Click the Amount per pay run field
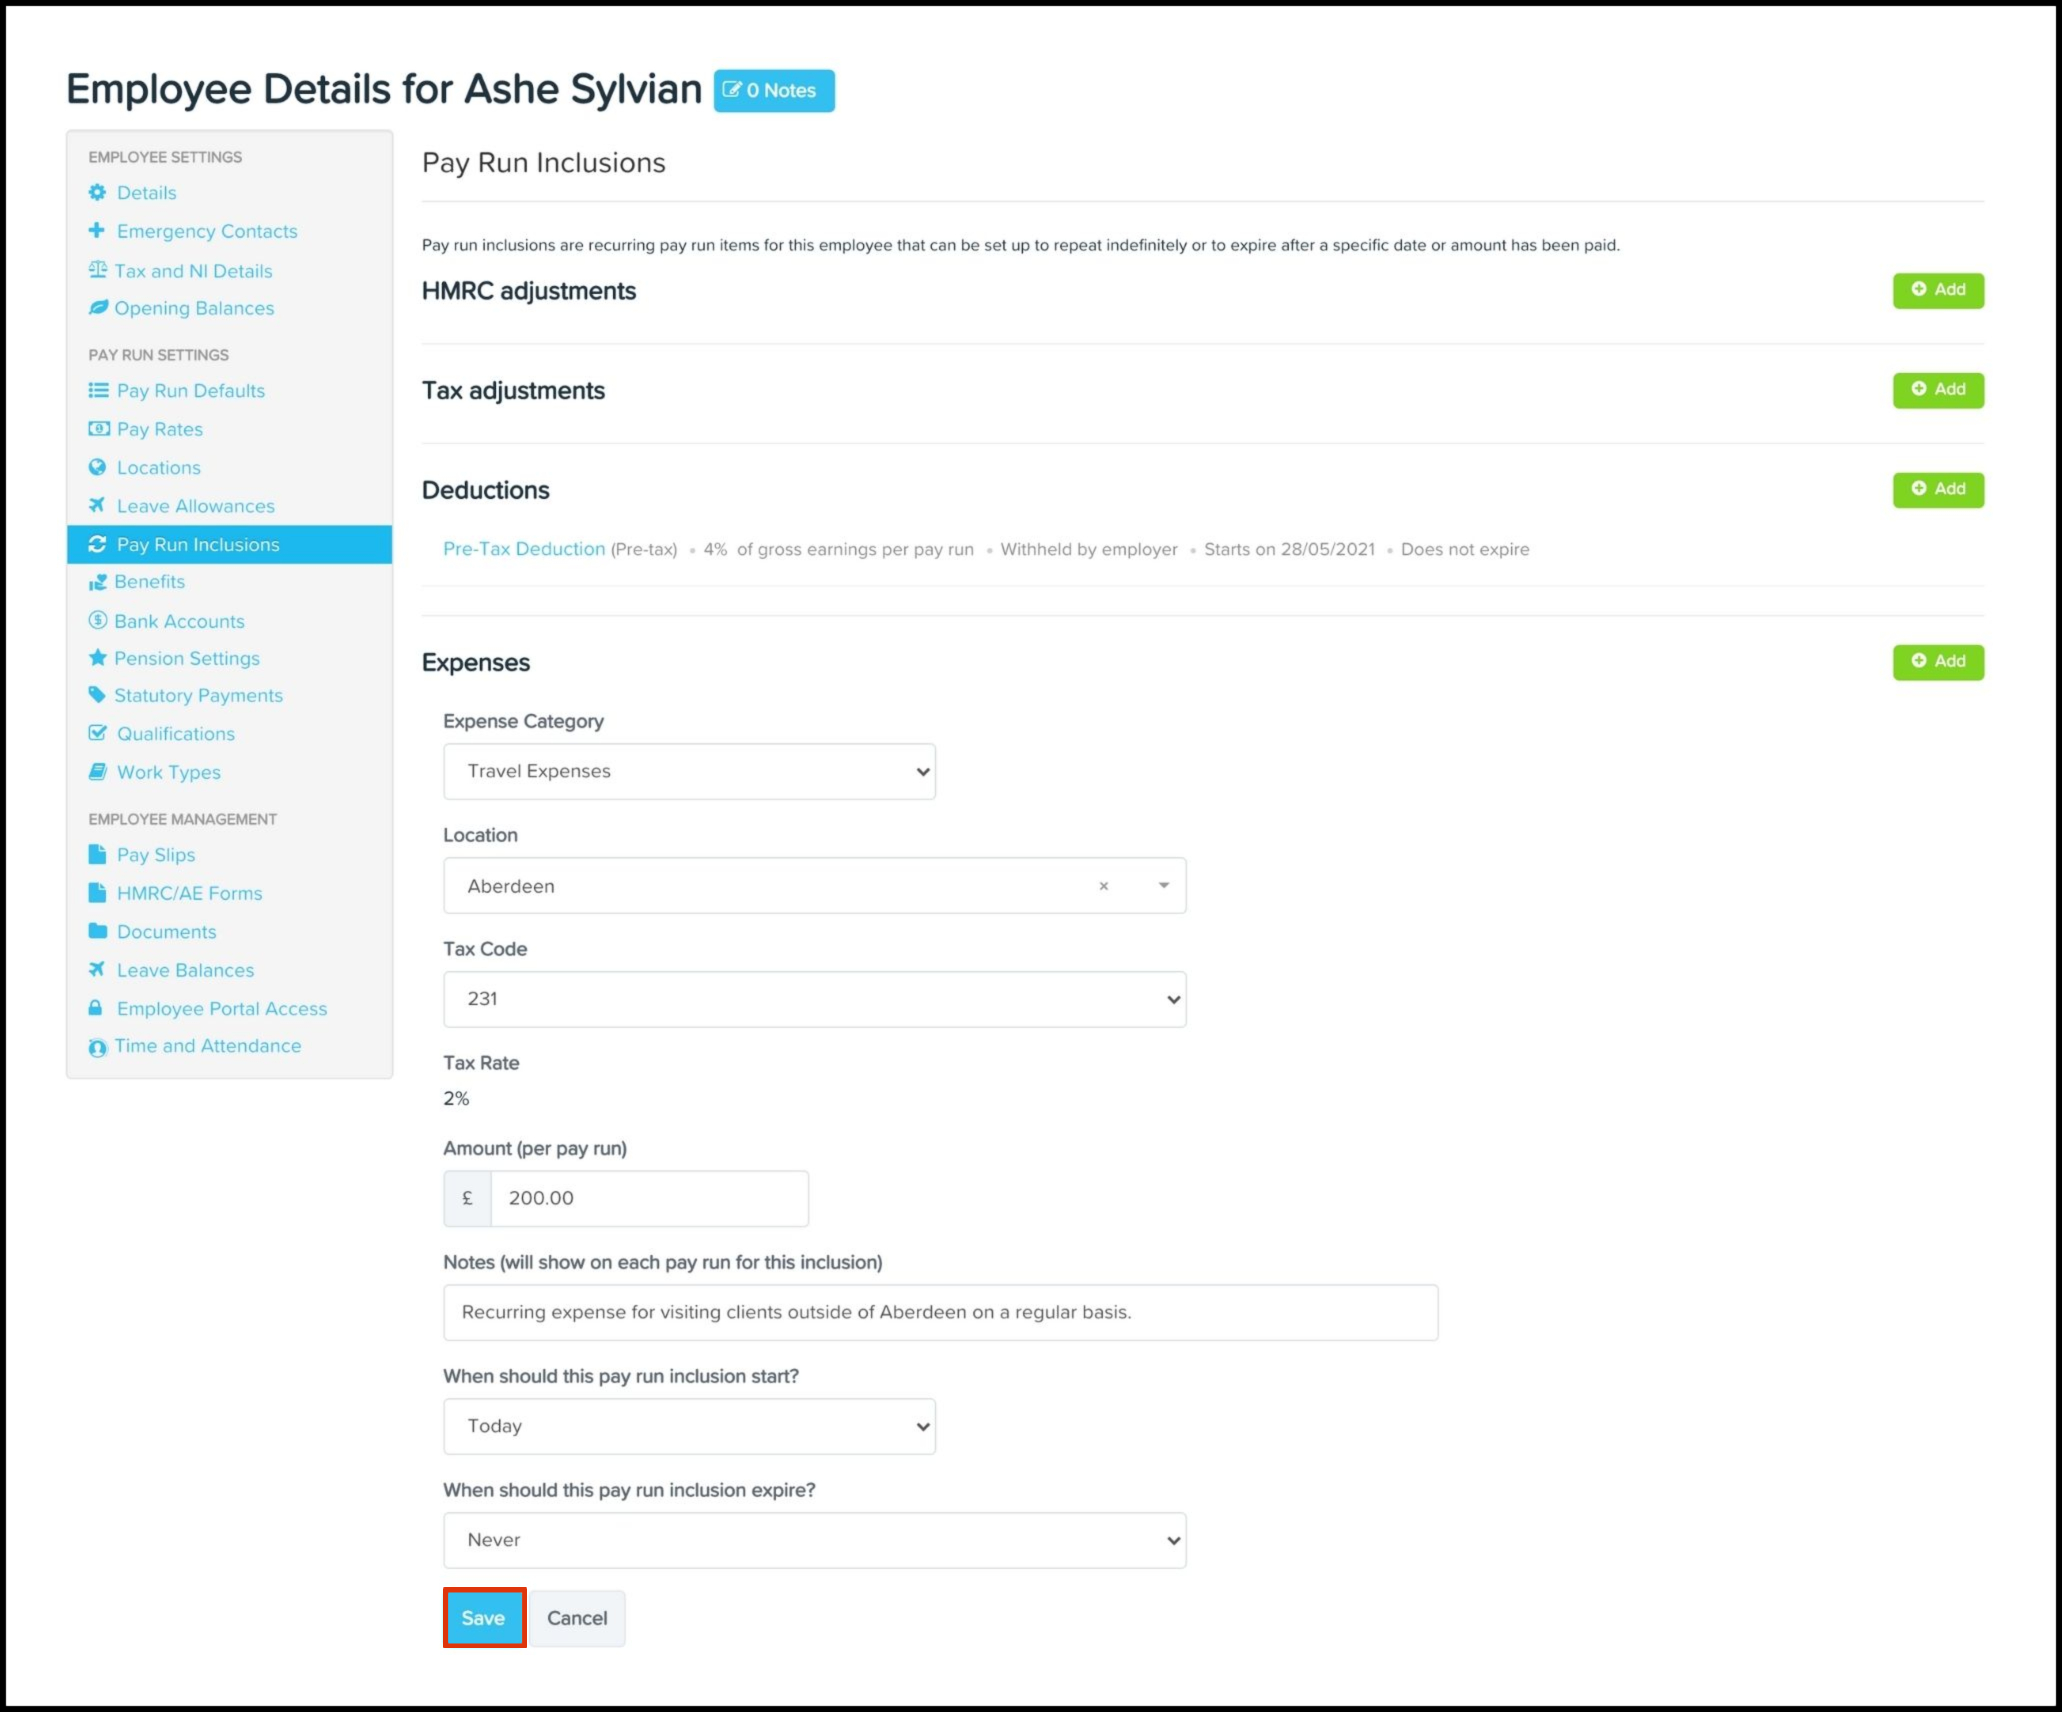2062x1712 pixels. pos(648,1198)
